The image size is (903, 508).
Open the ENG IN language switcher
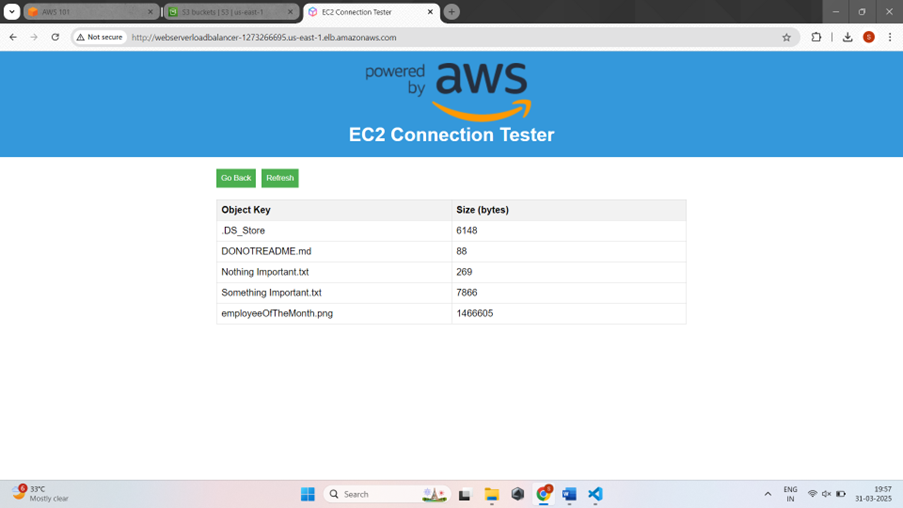(790, 494)
